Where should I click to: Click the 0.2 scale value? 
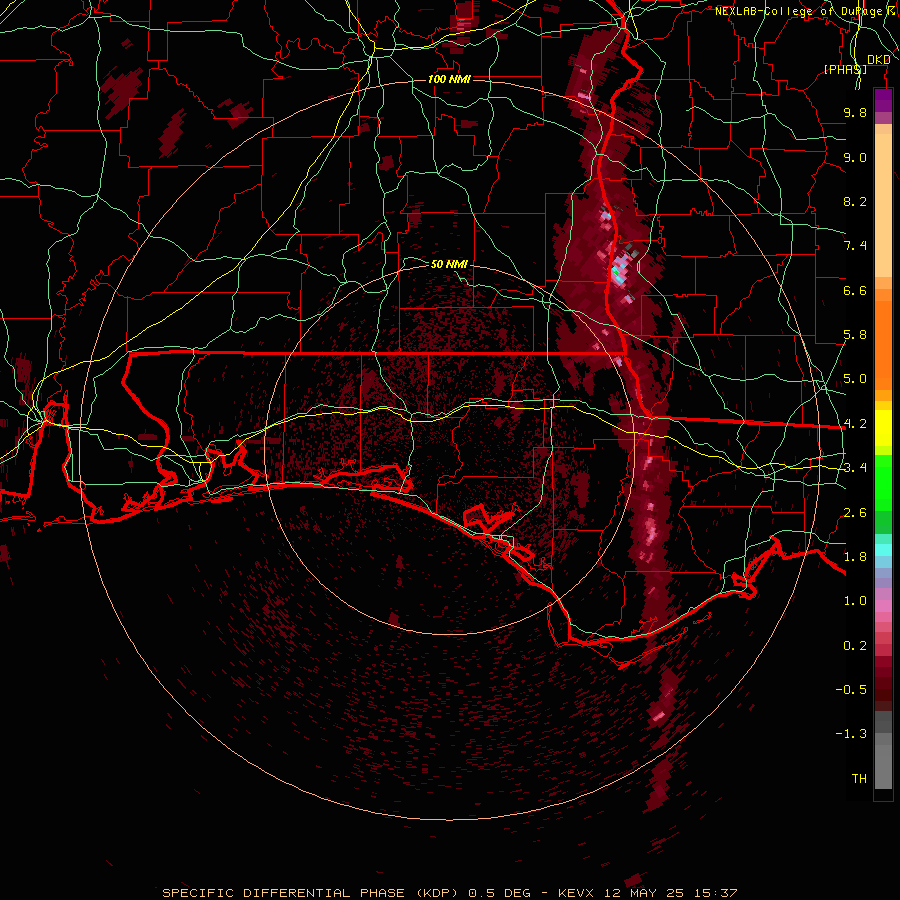coord(855,646)
